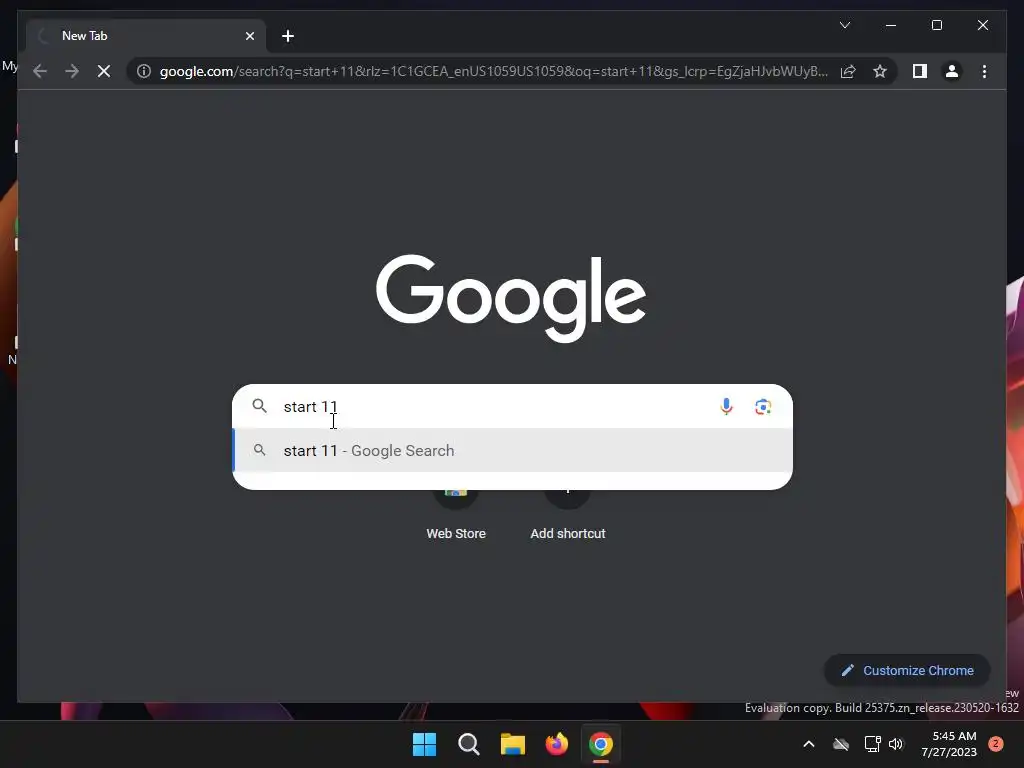Click the Google logo

point(511,298)
